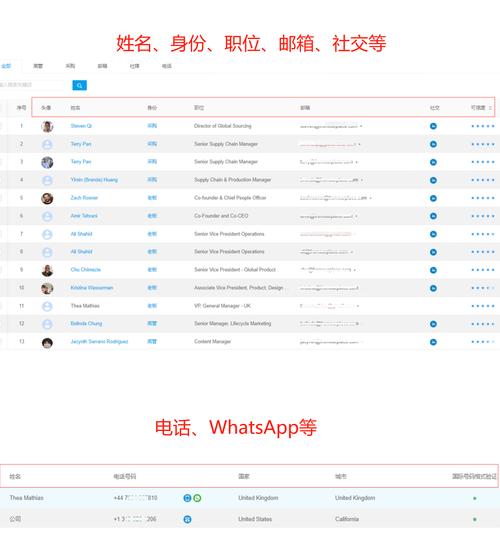Click blue phone icon in +1 United States row

[x=187, y=519]
